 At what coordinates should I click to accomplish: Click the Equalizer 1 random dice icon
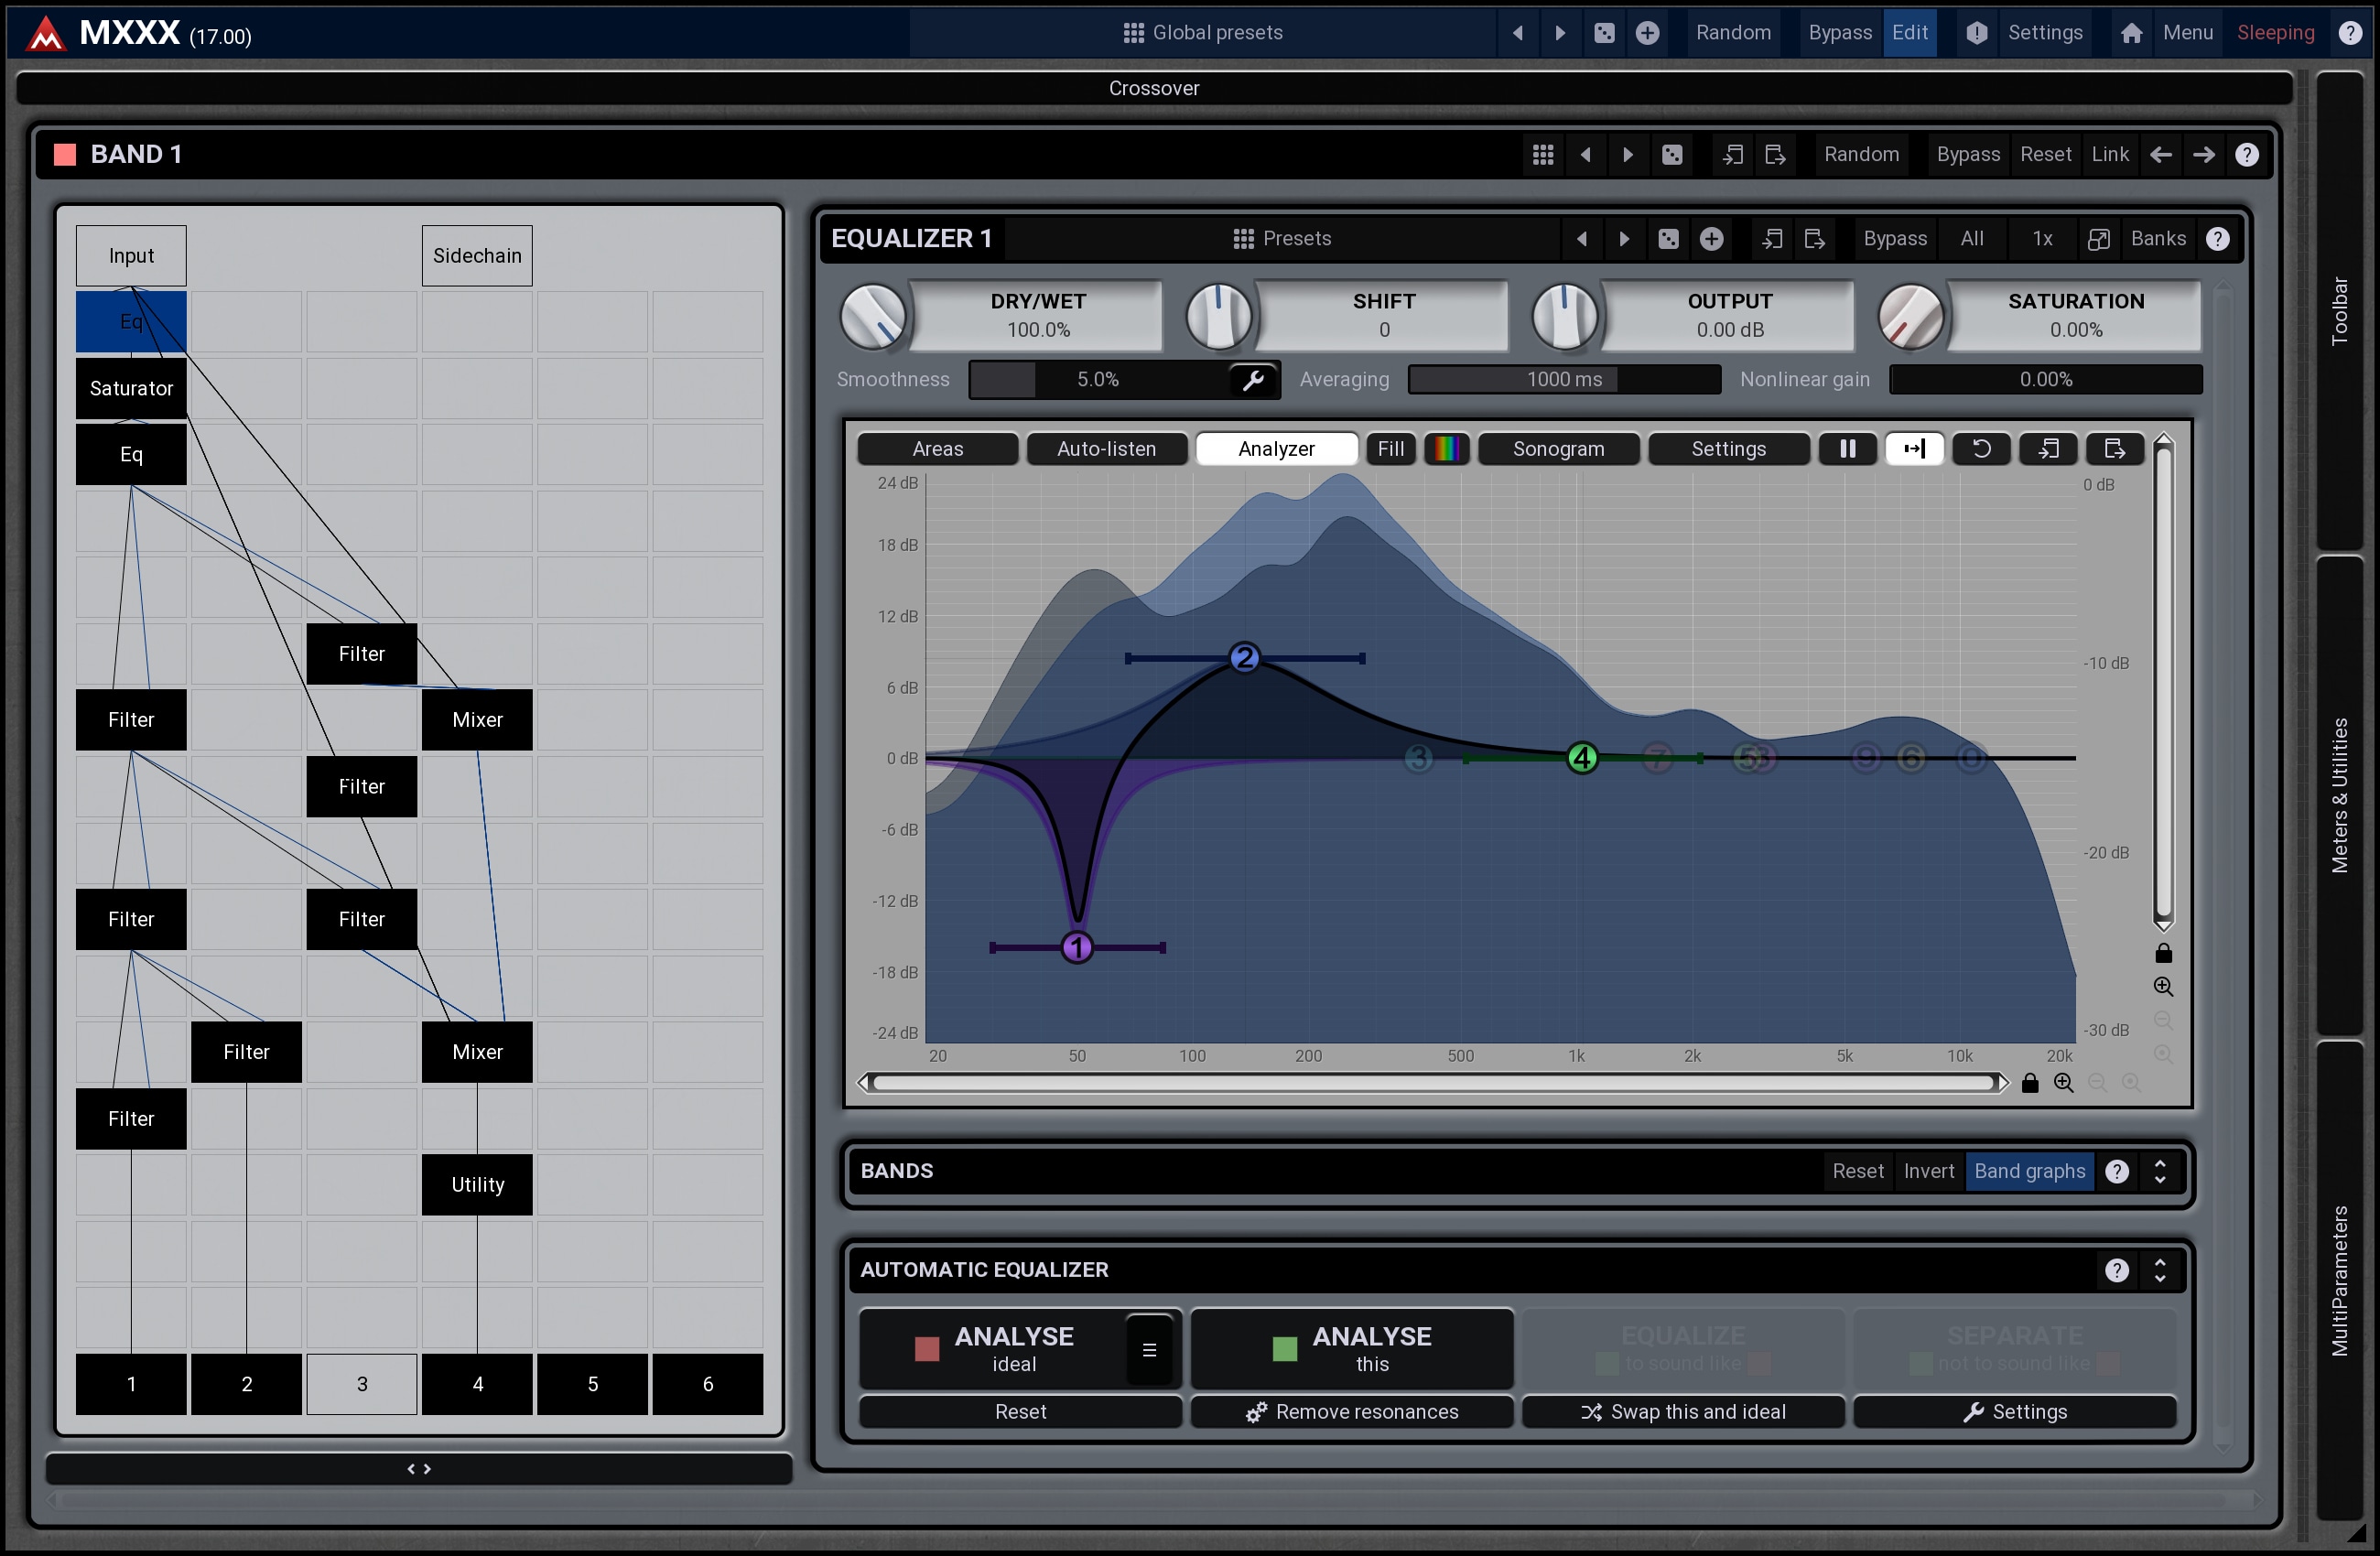click(x=1668, y=239)
